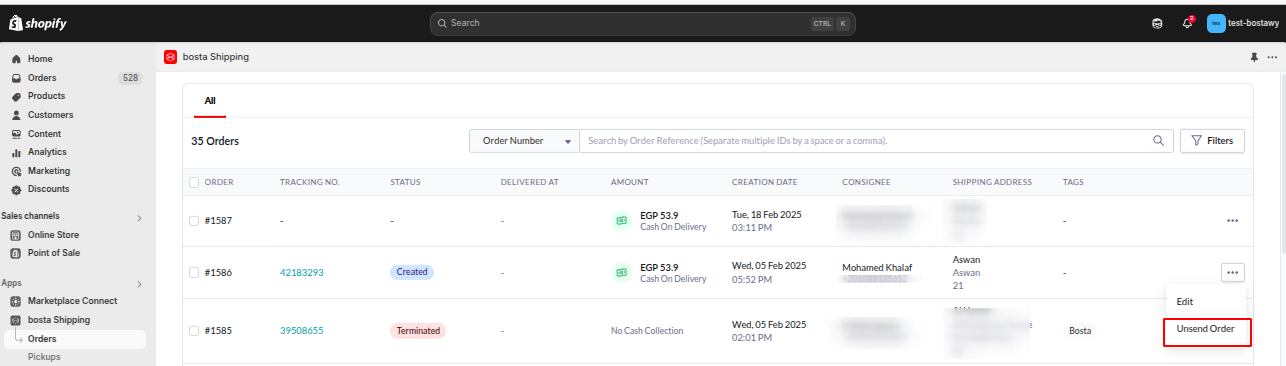Open app header more options menu
The image size is (1286, 366).
1272,57
